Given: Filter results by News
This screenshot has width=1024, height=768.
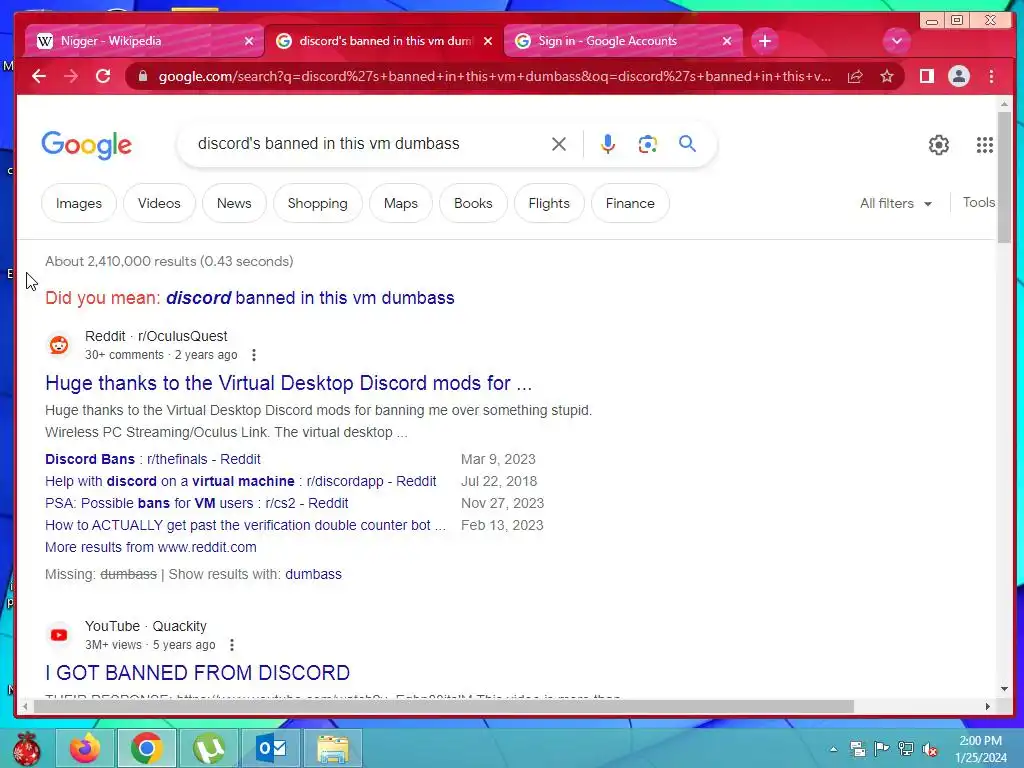Looking at the screenshot, I should [x=234, y=203].
